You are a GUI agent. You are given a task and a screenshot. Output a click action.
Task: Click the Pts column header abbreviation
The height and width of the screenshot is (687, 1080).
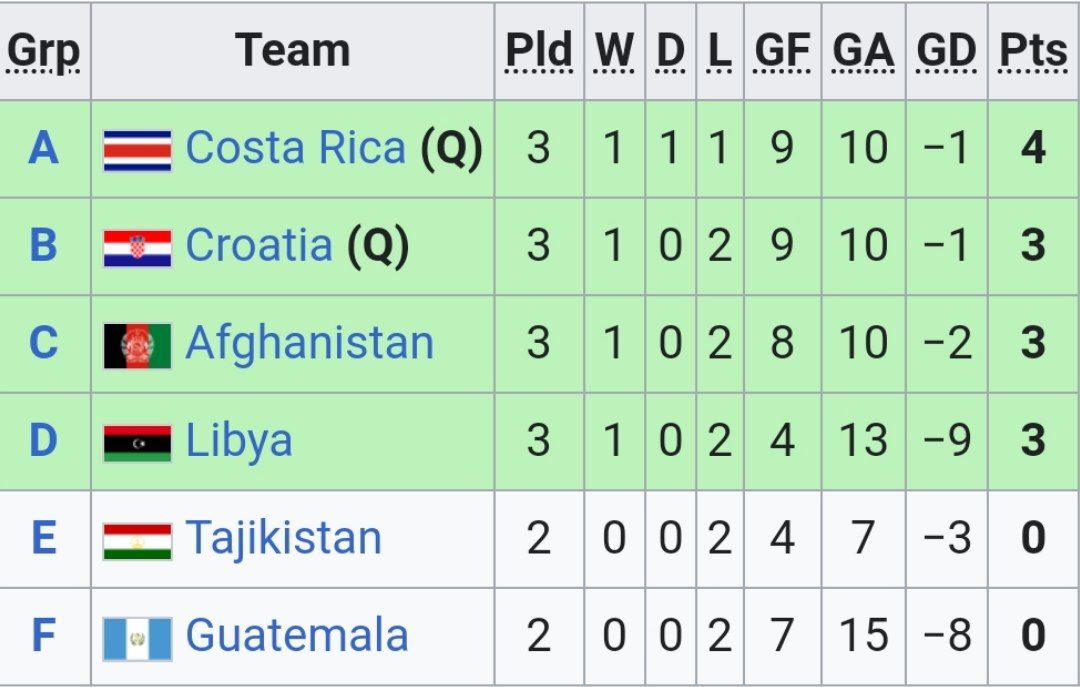1033,51
